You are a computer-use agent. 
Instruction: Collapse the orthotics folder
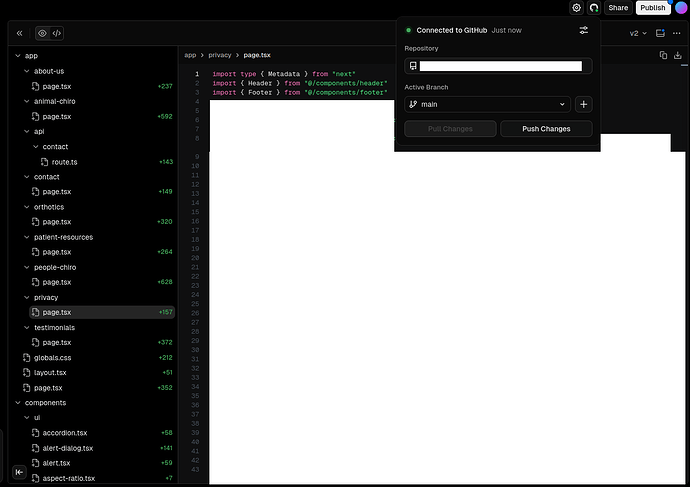pos(44,207)
